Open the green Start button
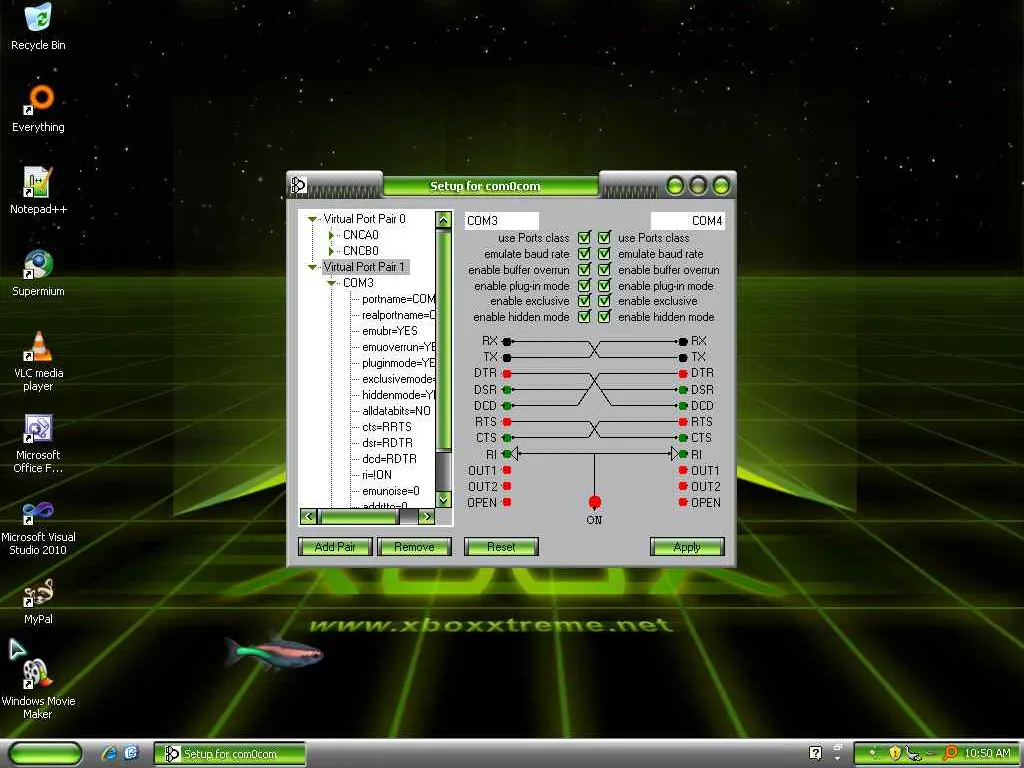The image size is (1024, 768). tap(45, 753)
